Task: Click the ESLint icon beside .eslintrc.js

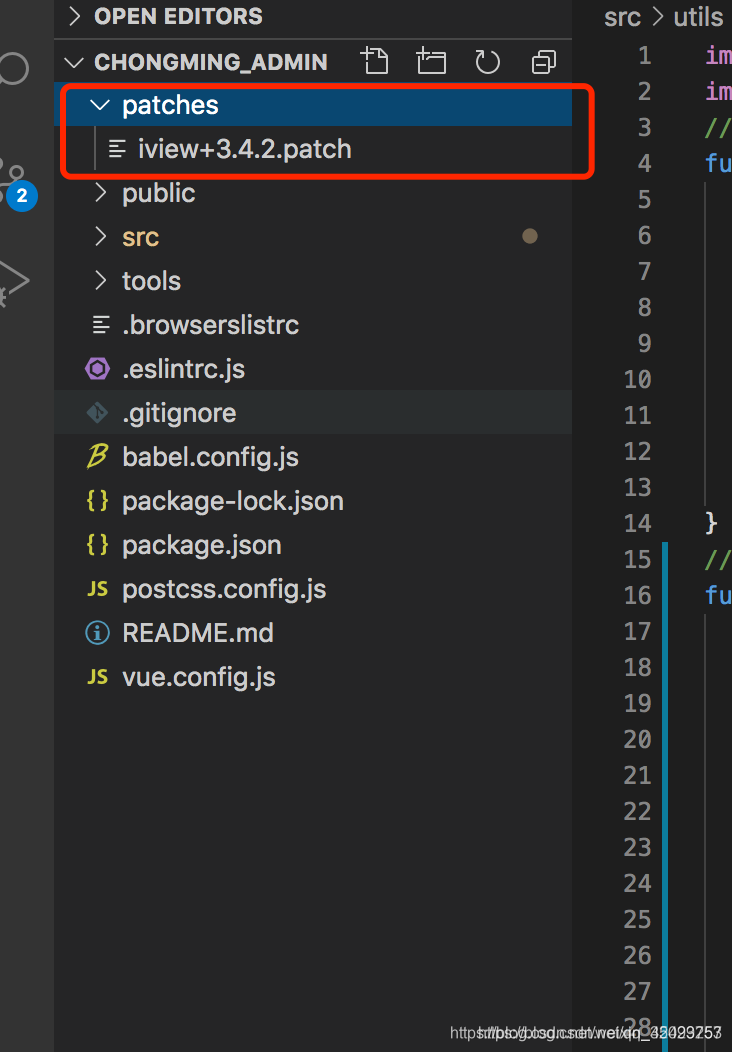Action: [97, 368]
